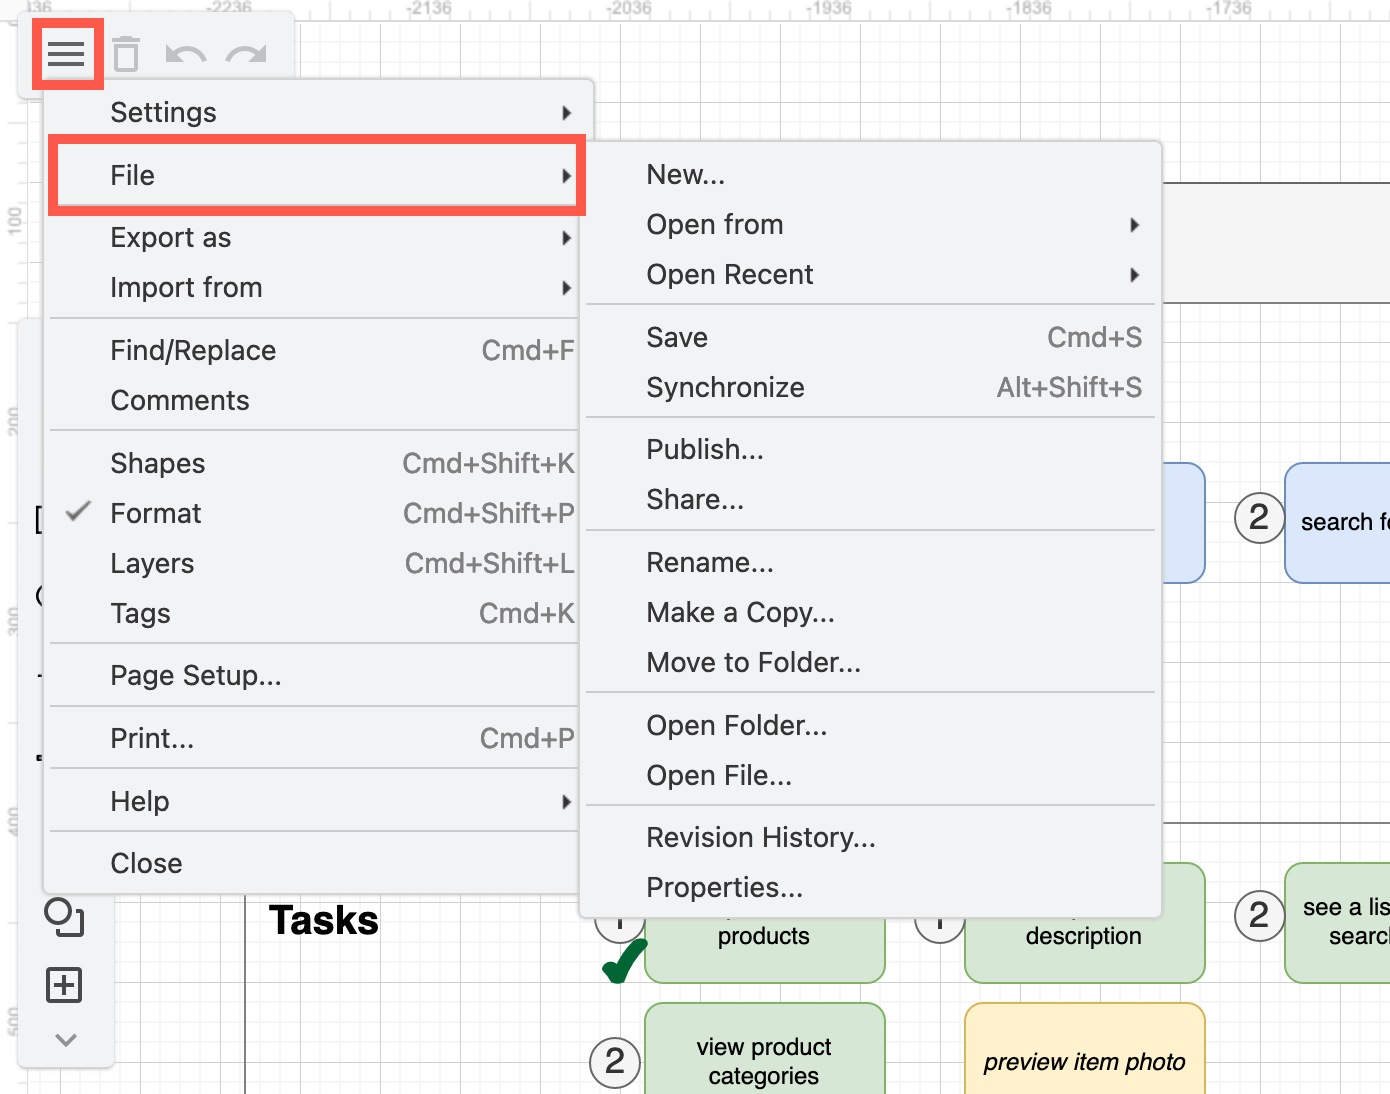Click Make a Copy option

[740, 612]
